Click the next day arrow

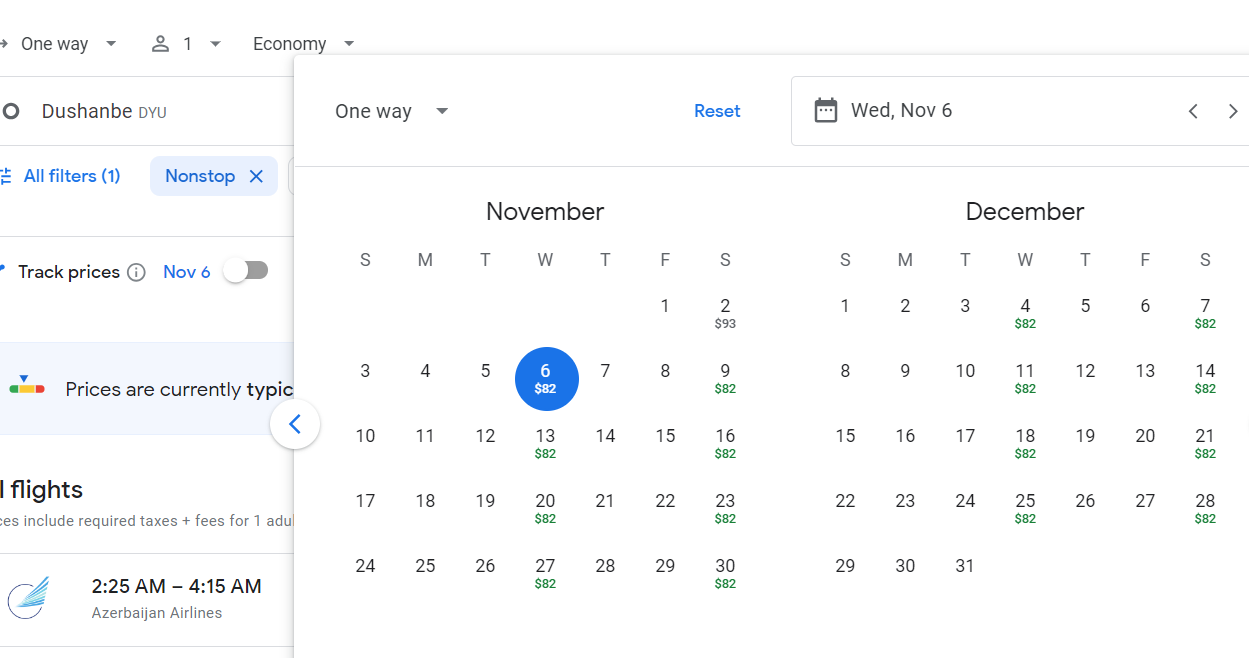tap(1233, 111)
